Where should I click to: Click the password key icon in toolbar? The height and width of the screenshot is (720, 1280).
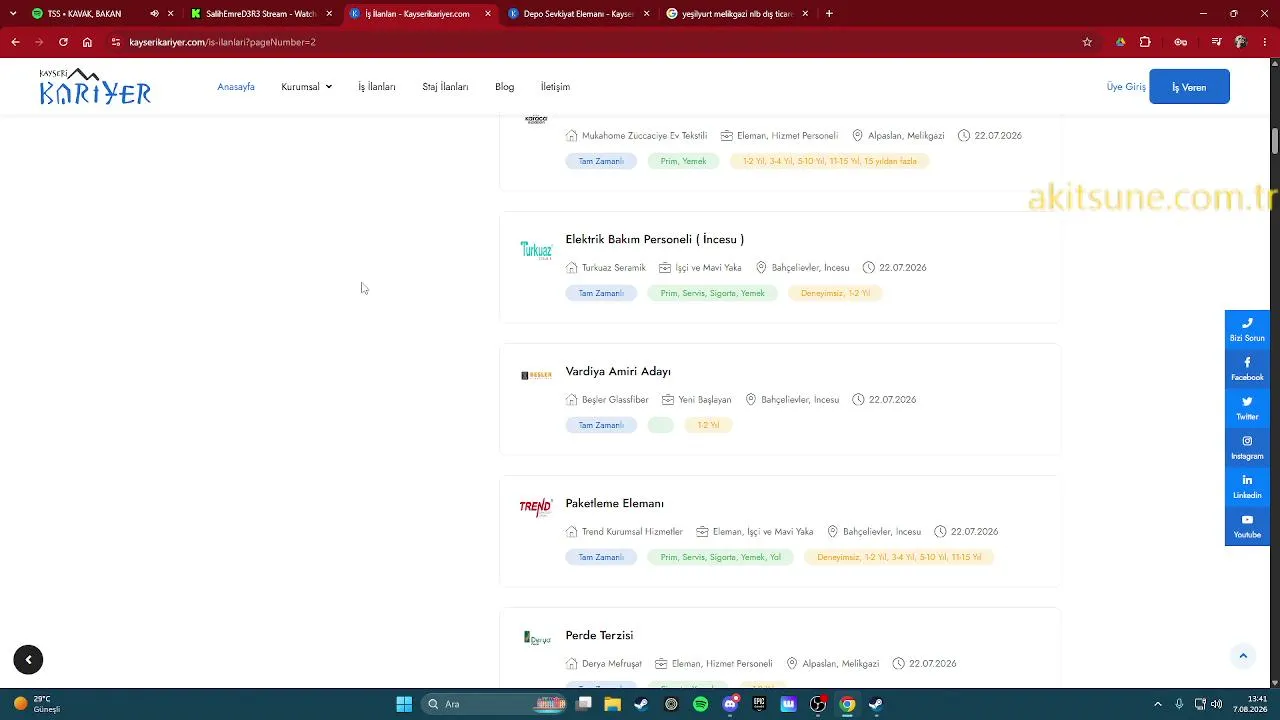tap(1181, 42)
